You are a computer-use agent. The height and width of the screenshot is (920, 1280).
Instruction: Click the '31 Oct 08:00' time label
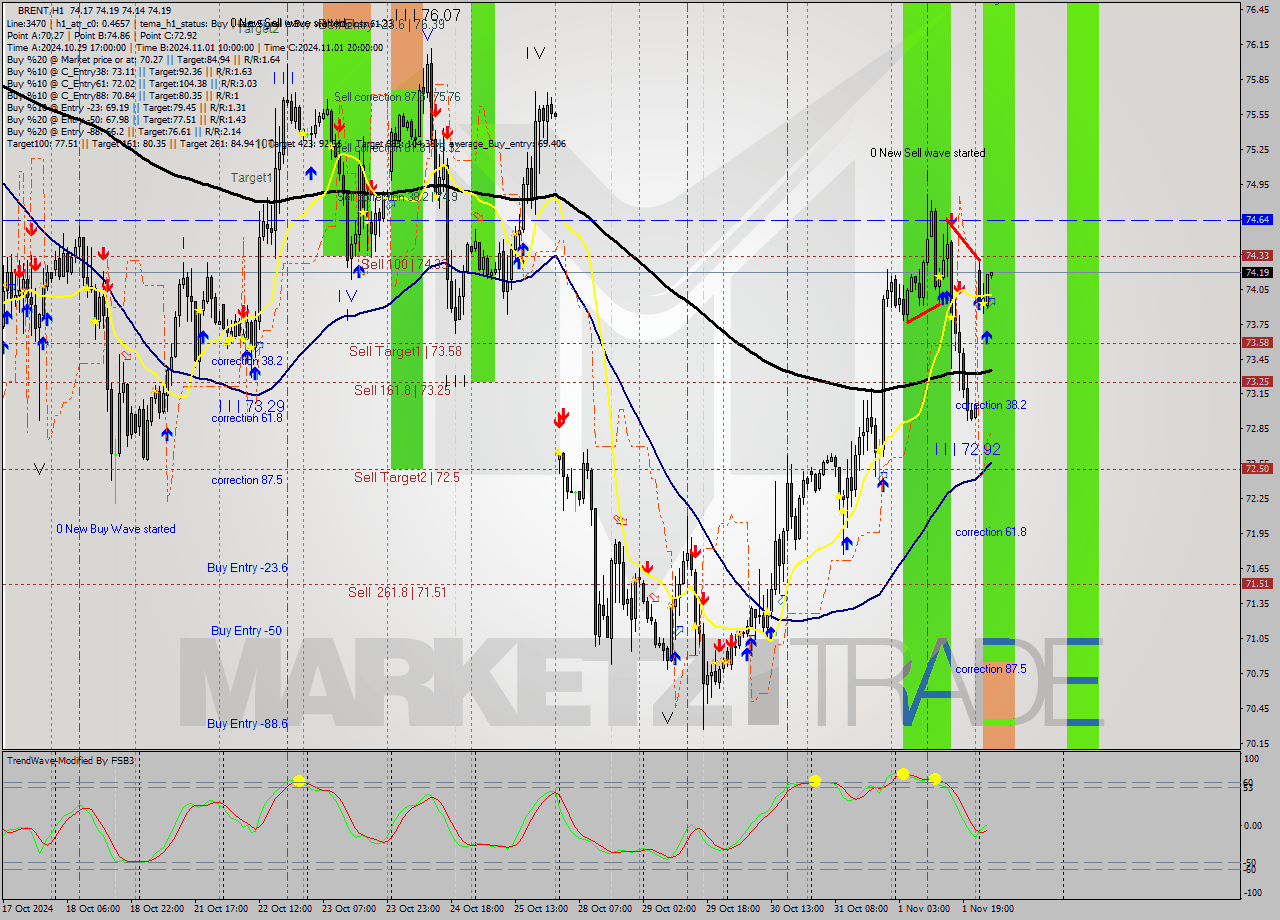coord(861,909)
